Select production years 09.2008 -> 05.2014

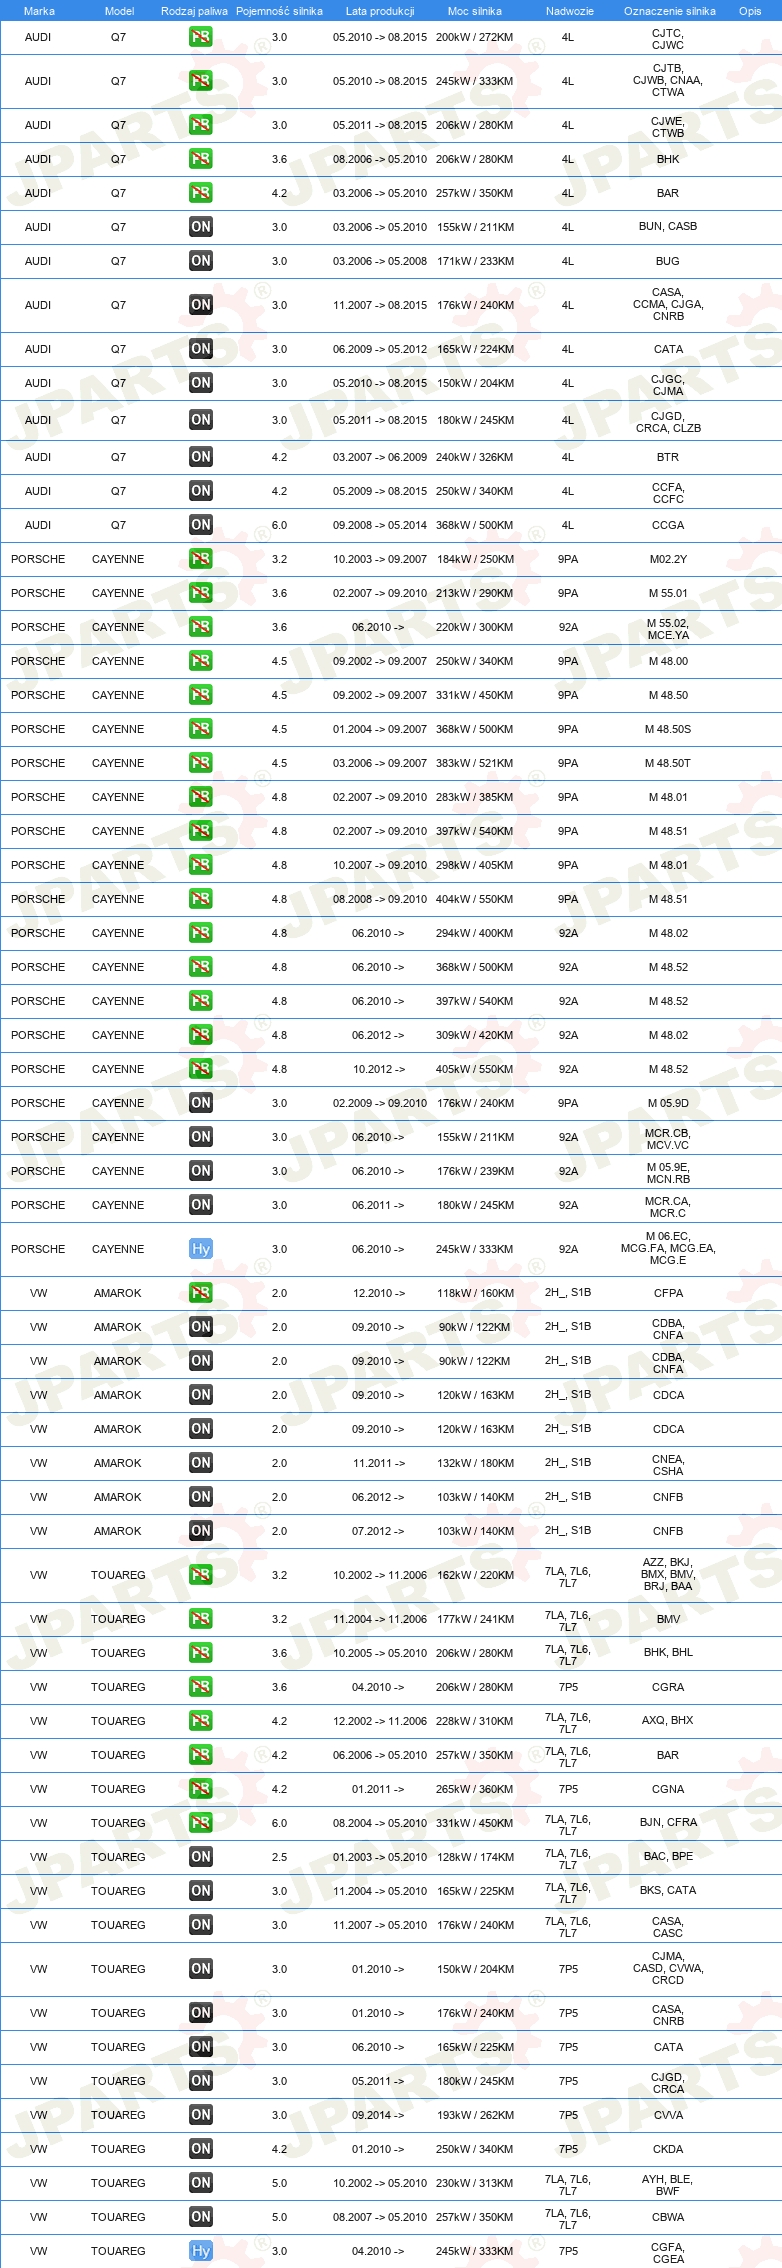pos(380,525)
